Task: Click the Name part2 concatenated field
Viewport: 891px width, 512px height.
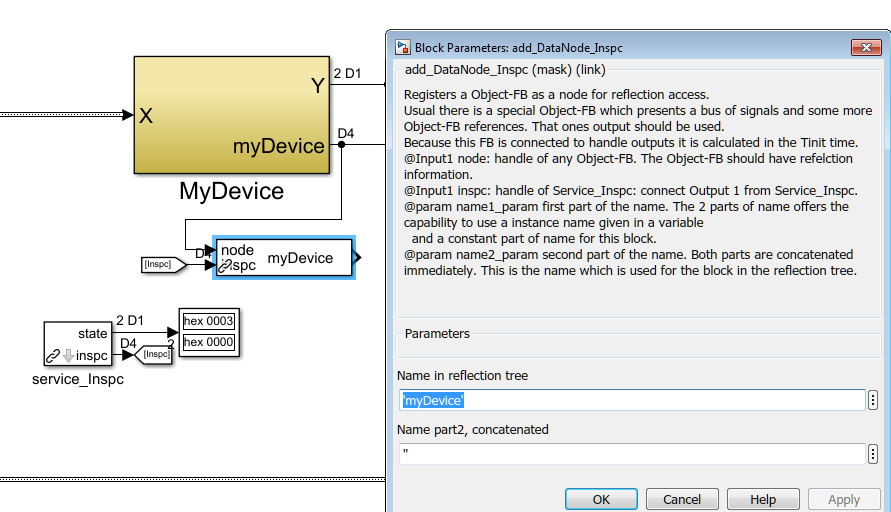Action: tap(630, 454)
